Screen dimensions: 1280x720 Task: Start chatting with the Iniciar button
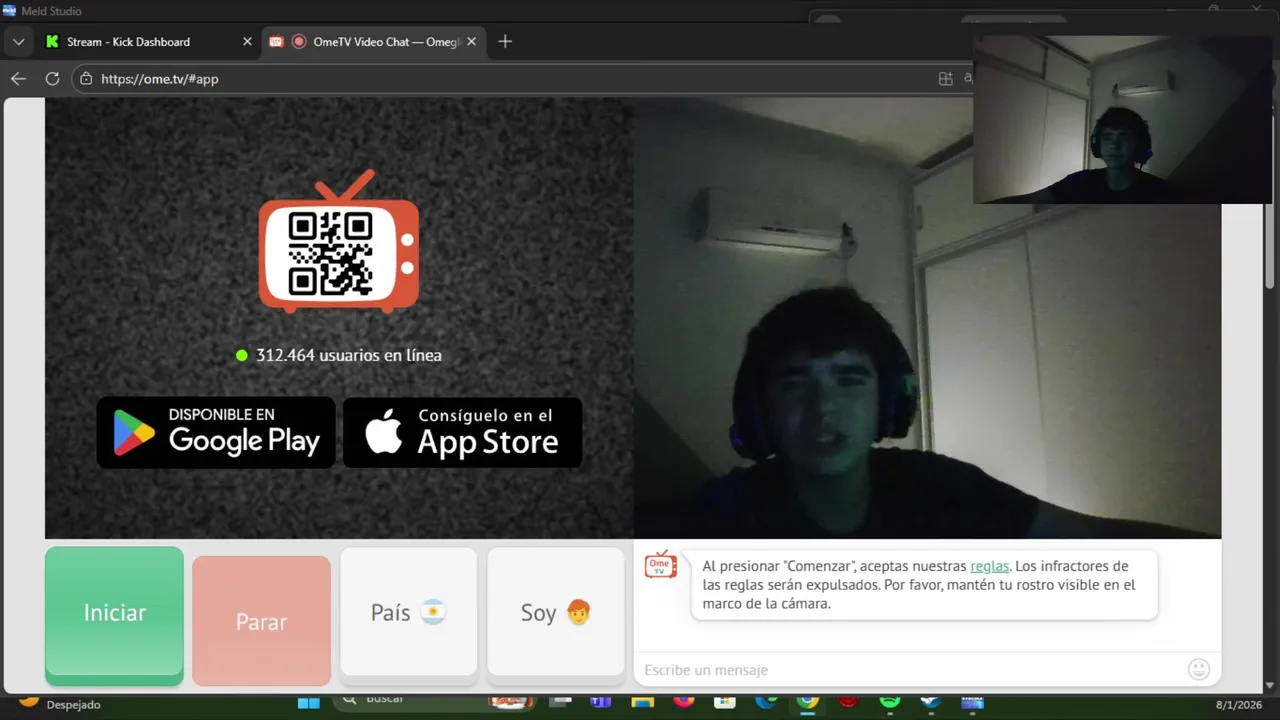pos(114,614)
